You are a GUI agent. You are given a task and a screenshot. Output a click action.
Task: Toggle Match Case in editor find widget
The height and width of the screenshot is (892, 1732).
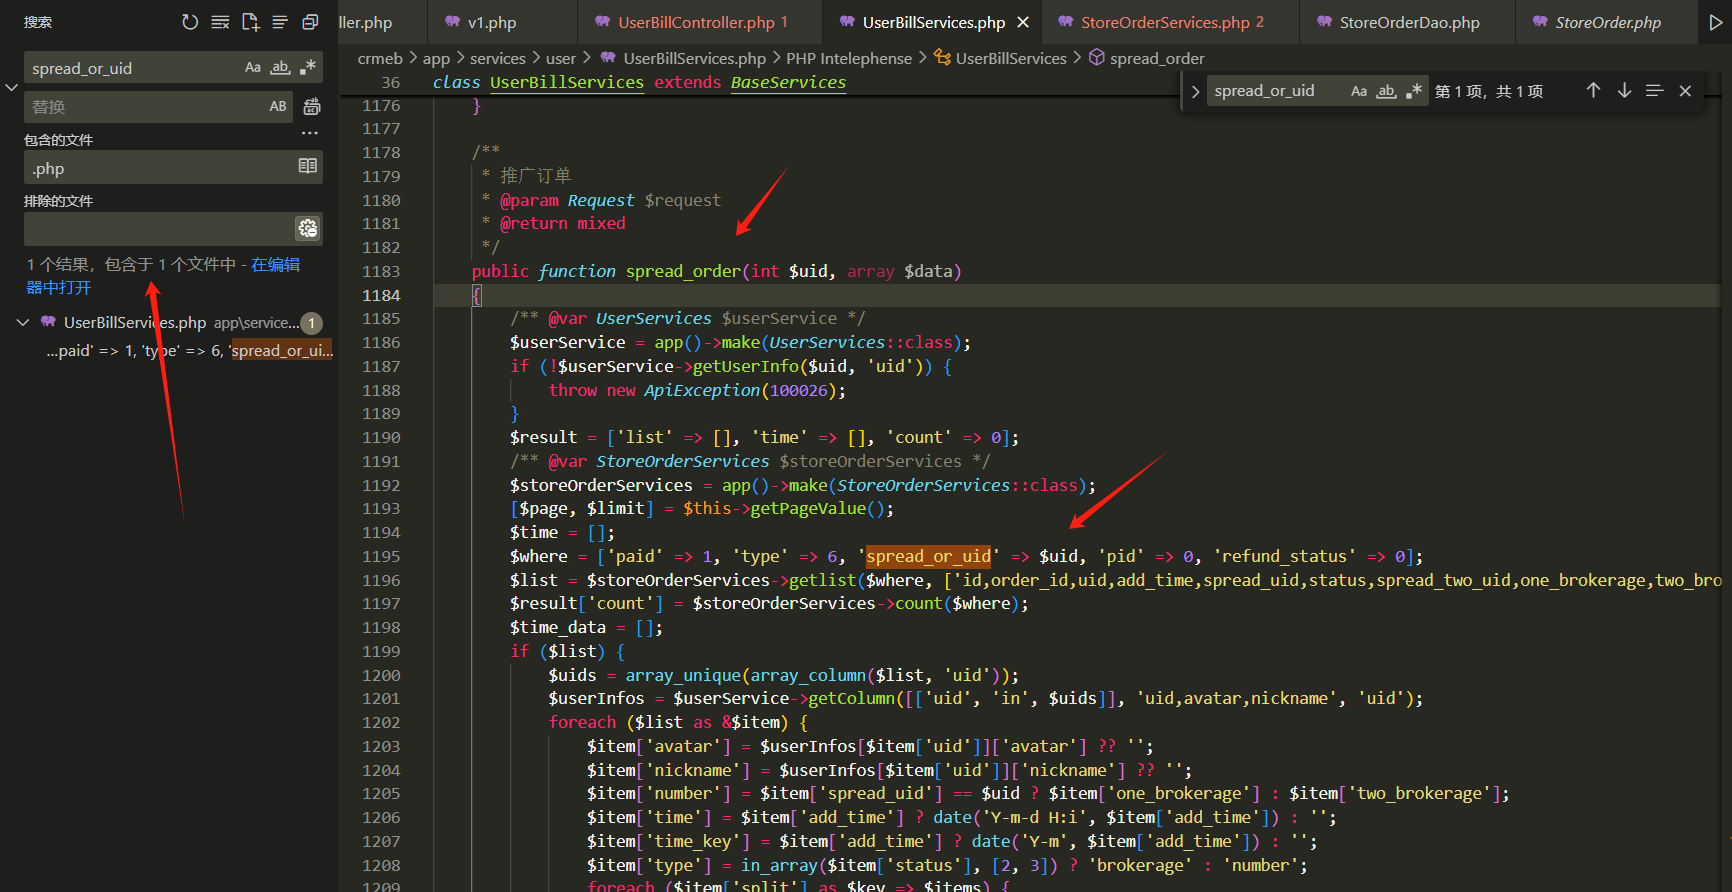[x=1359, y=91]
